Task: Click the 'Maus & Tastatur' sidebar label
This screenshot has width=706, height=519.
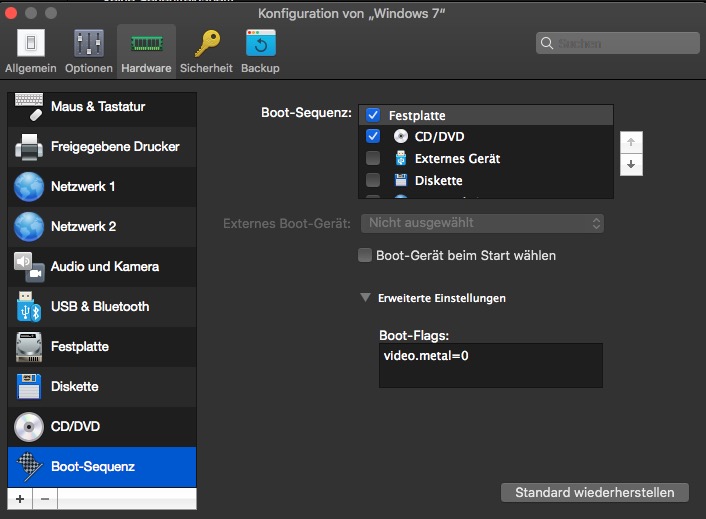Action: pos(98,107)
